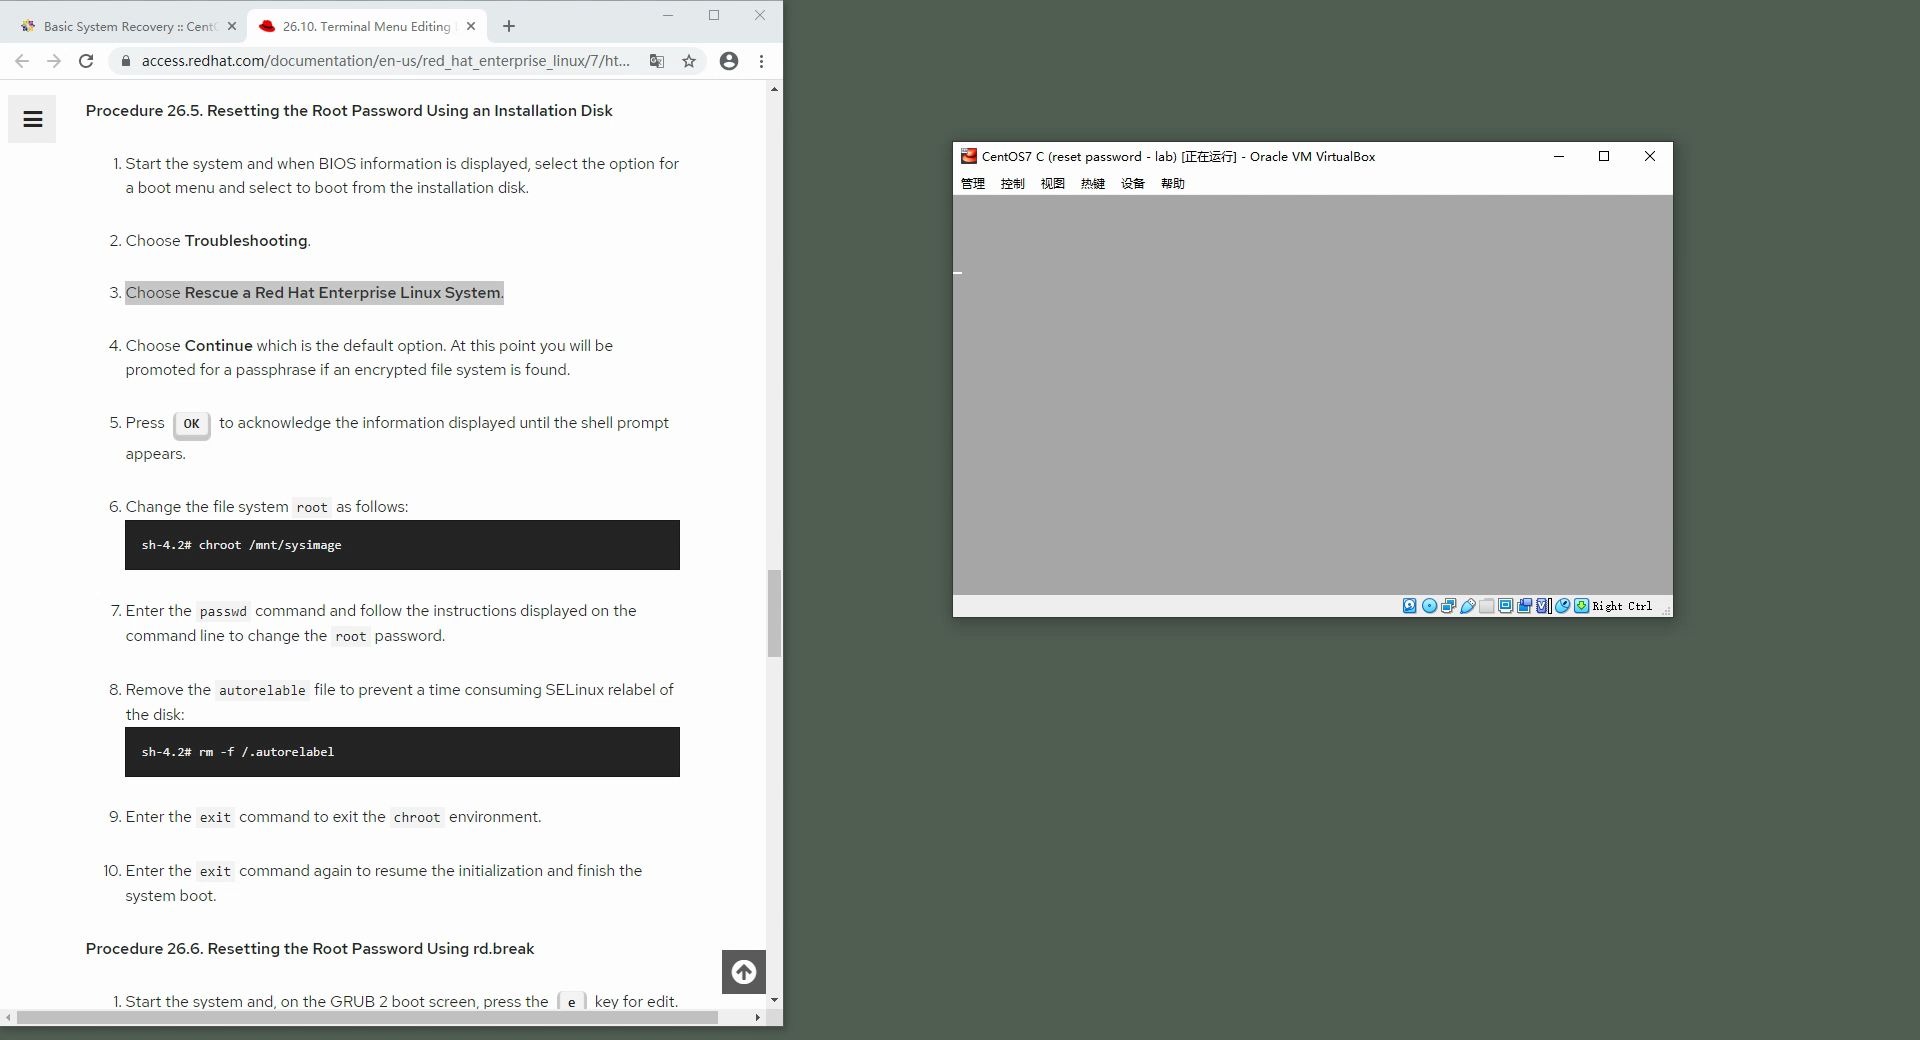Reload the Red Hat documentation page

click(86, 61)
